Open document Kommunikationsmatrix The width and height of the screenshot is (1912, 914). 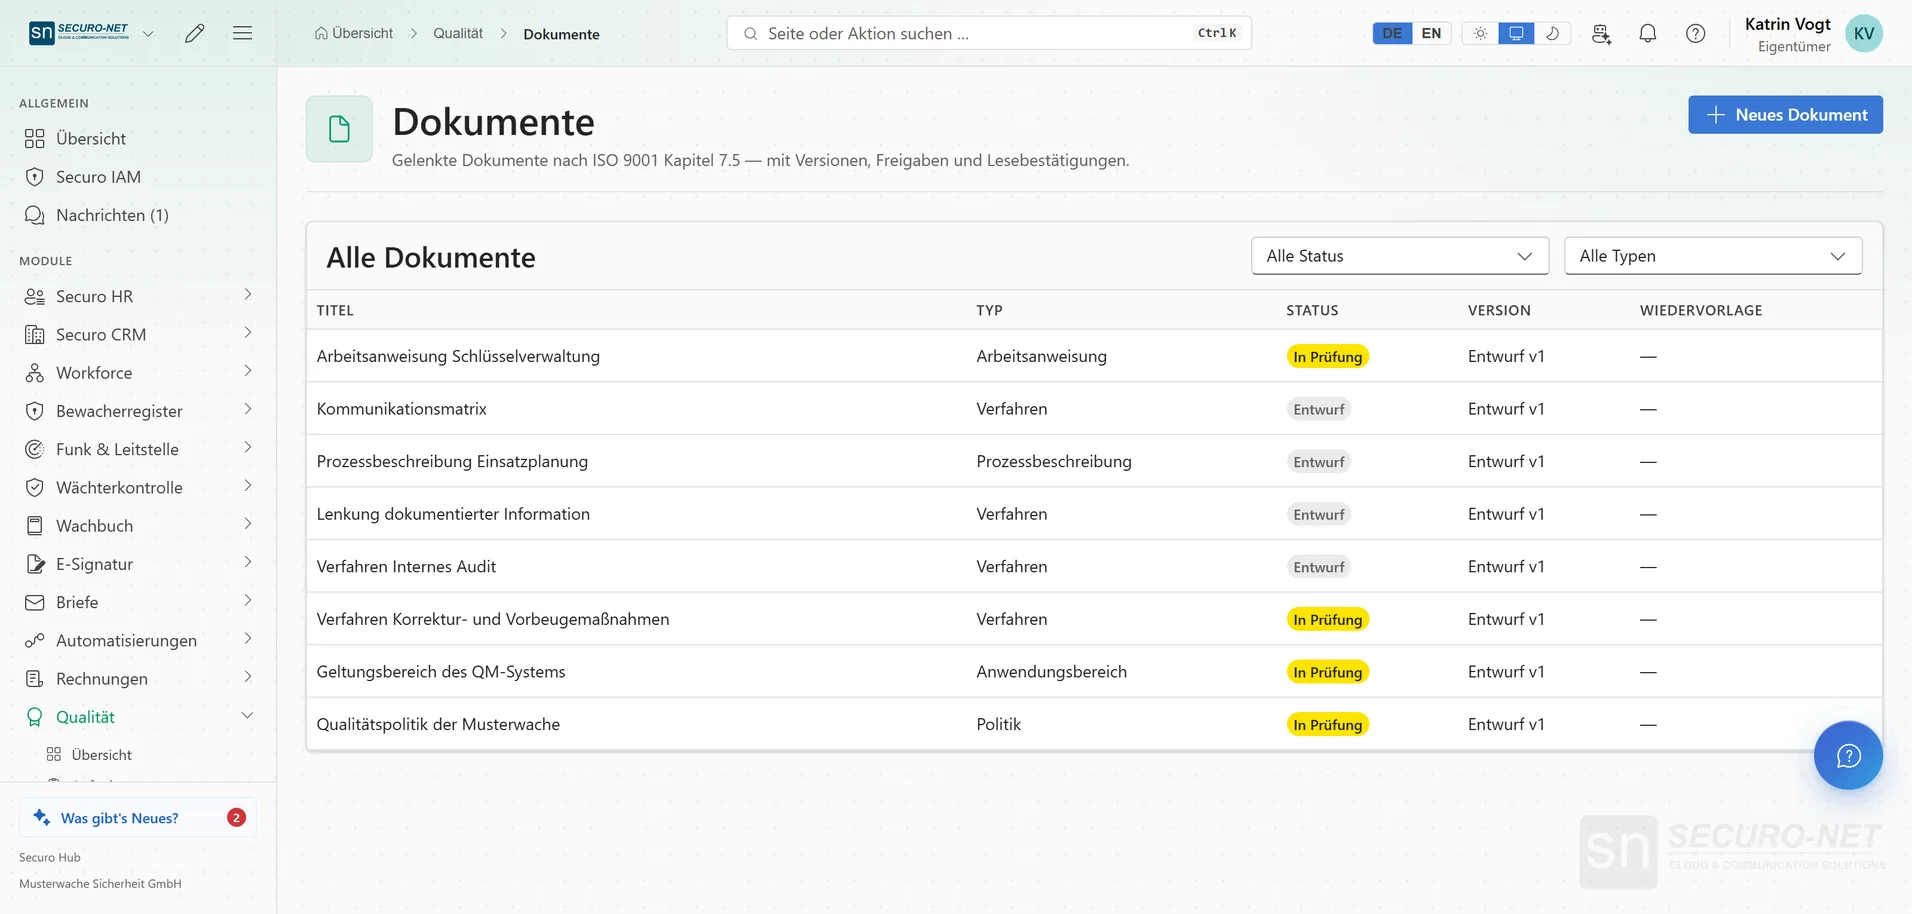pyautogui.click(x=402, y=409)
